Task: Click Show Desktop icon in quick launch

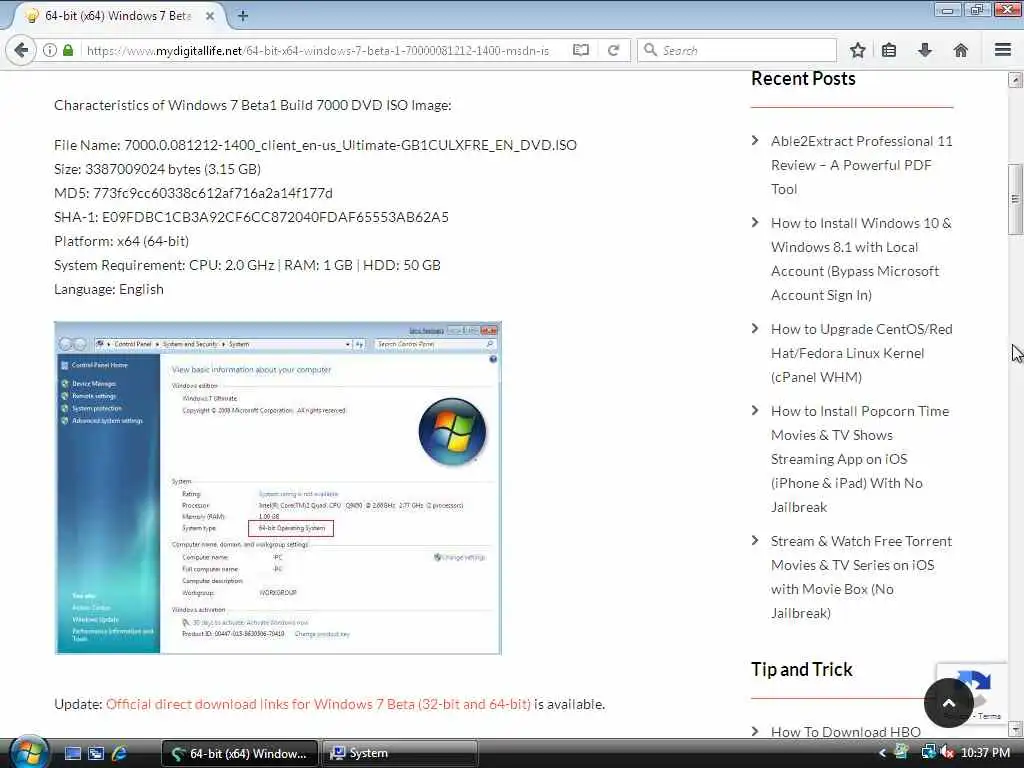Action: tap(72, 754)
